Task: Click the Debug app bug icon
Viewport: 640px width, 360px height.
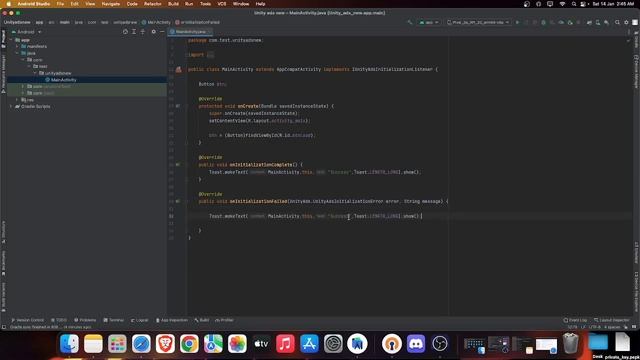Action: [x=543, y=22]
